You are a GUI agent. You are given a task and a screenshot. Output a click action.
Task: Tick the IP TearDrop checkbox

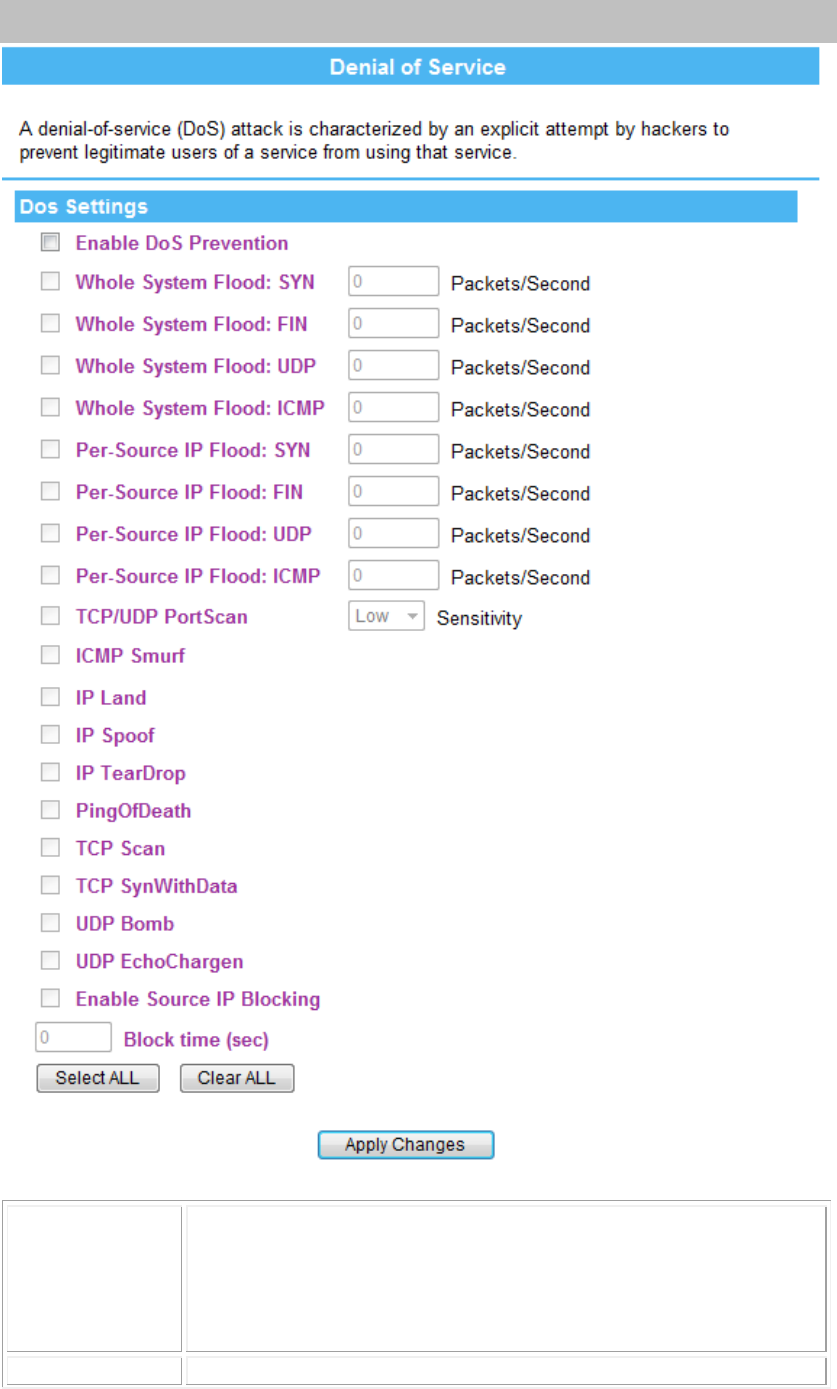pyautogui.click(x=50, y=773)
